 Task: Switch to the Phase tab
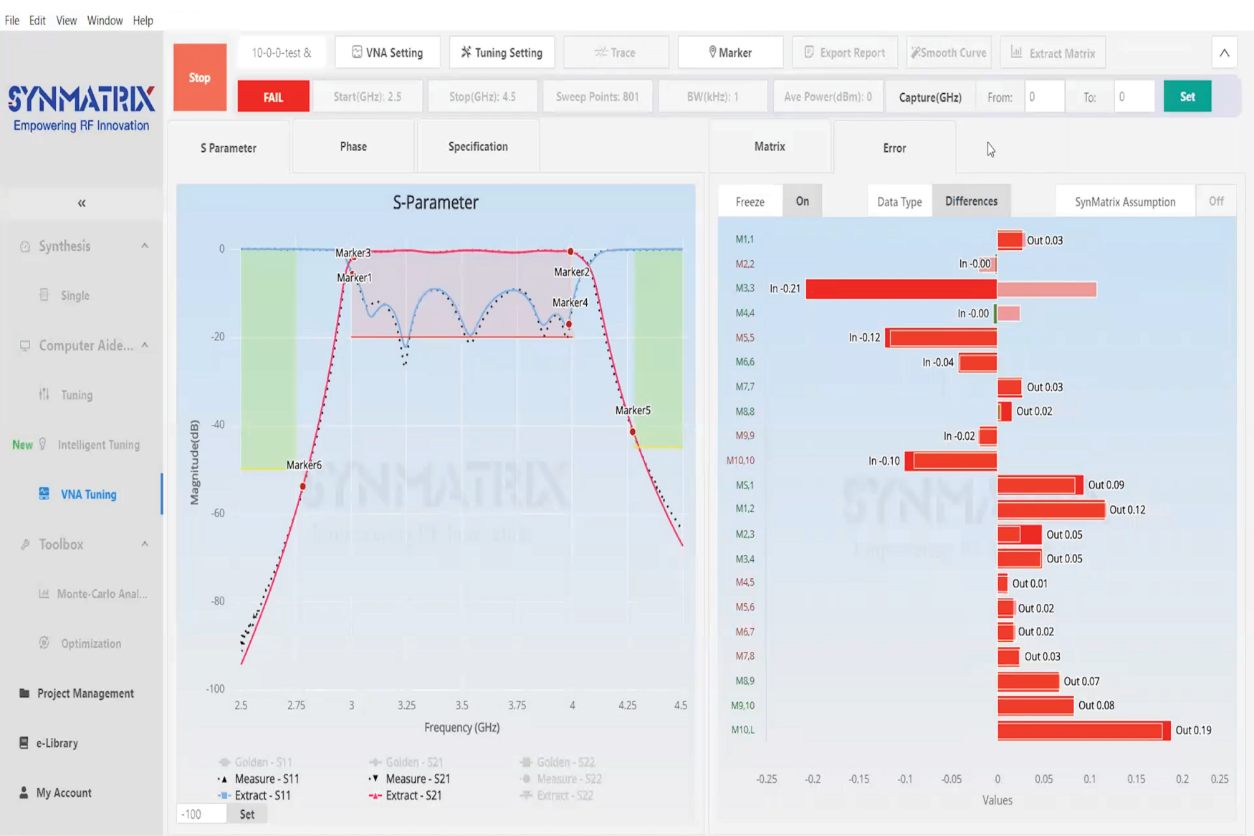click(353, 146)
